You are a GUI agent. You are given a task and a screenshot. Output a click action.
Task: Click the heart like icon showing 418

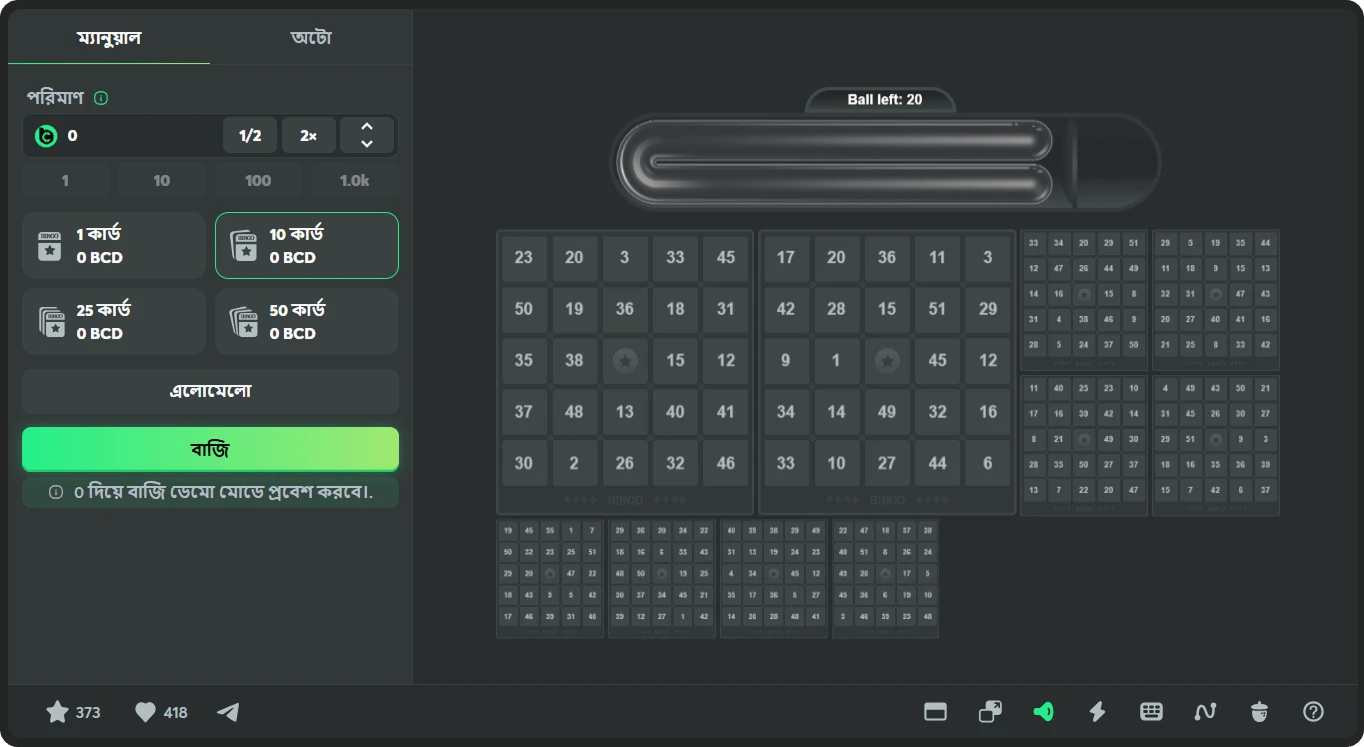tap(146, 712)
